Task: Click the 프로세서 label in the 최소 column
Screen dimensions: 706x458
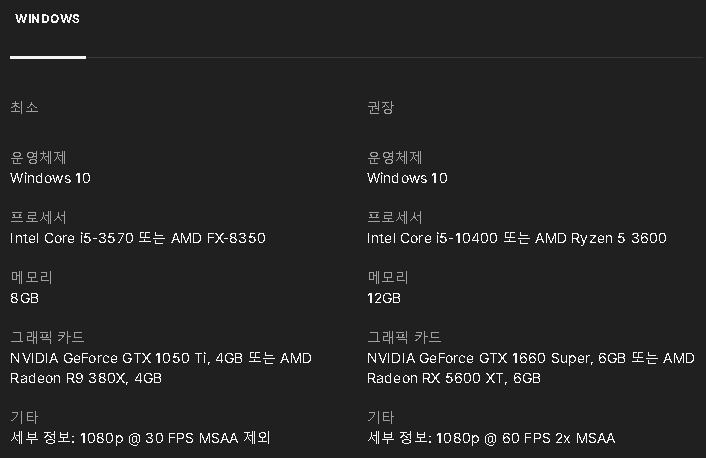Action: (x=38, y=218)
